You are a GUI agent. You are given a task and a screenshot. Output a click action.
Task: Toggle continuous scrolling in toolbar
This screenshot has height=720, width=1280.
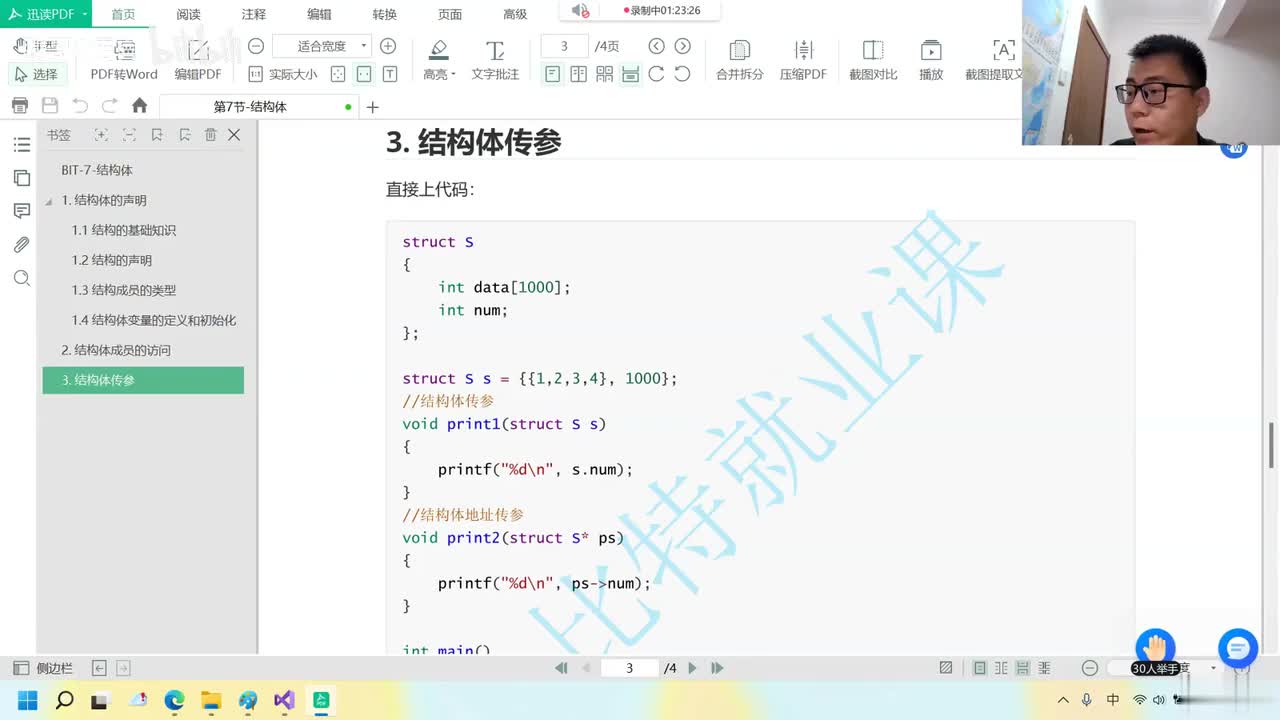pyautogui.click(x=630, y=74)
